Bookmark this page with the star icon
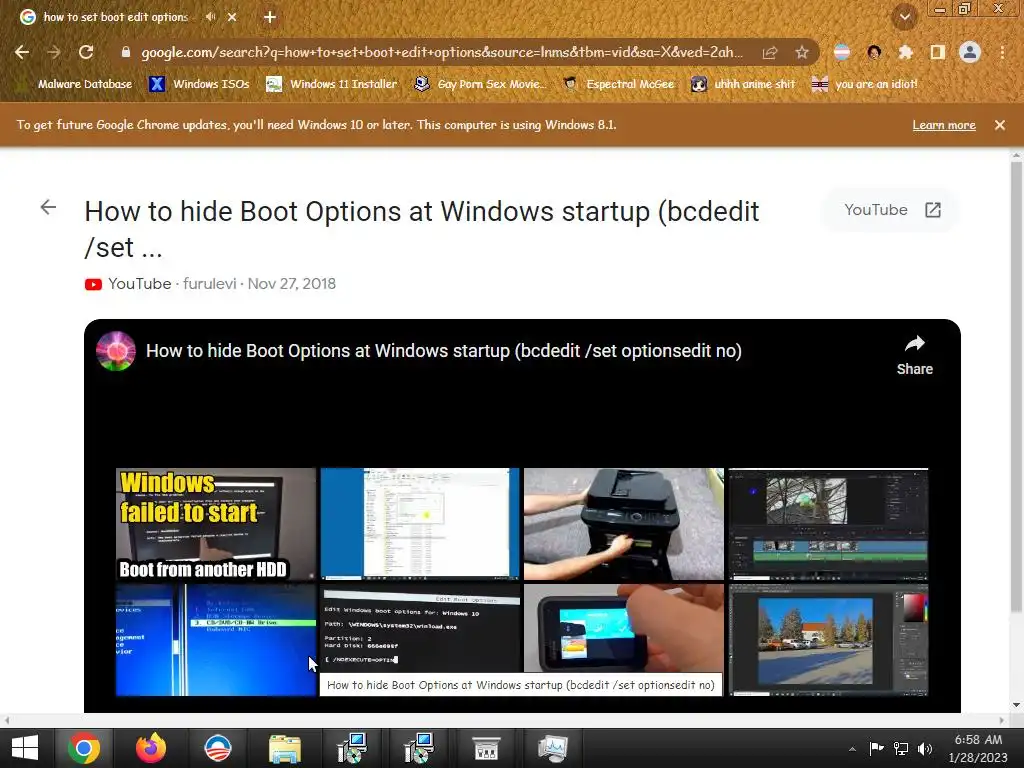Screen dimensions: 1024x768 [x=802, y=52]
